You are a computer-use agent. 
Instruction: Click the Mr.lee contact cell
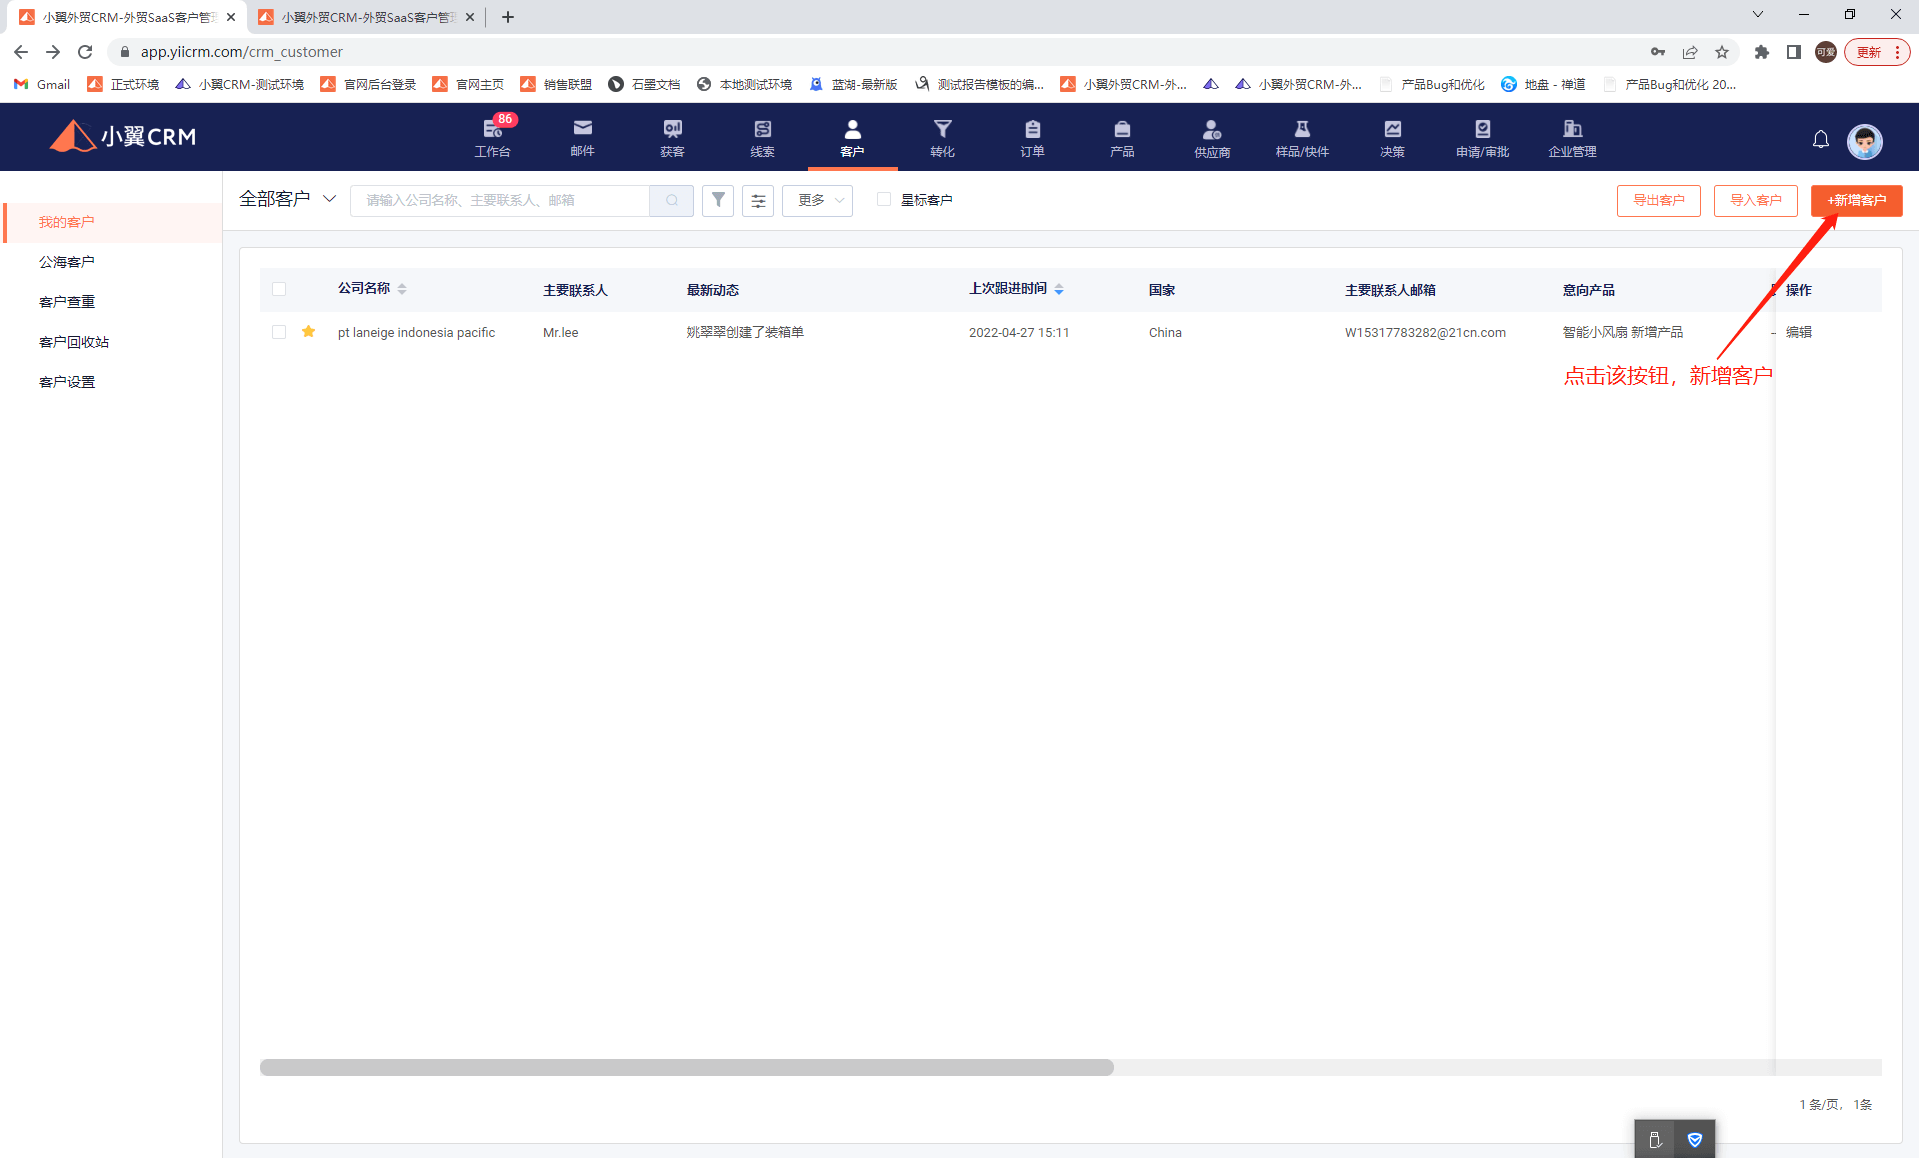click(560, 332)
